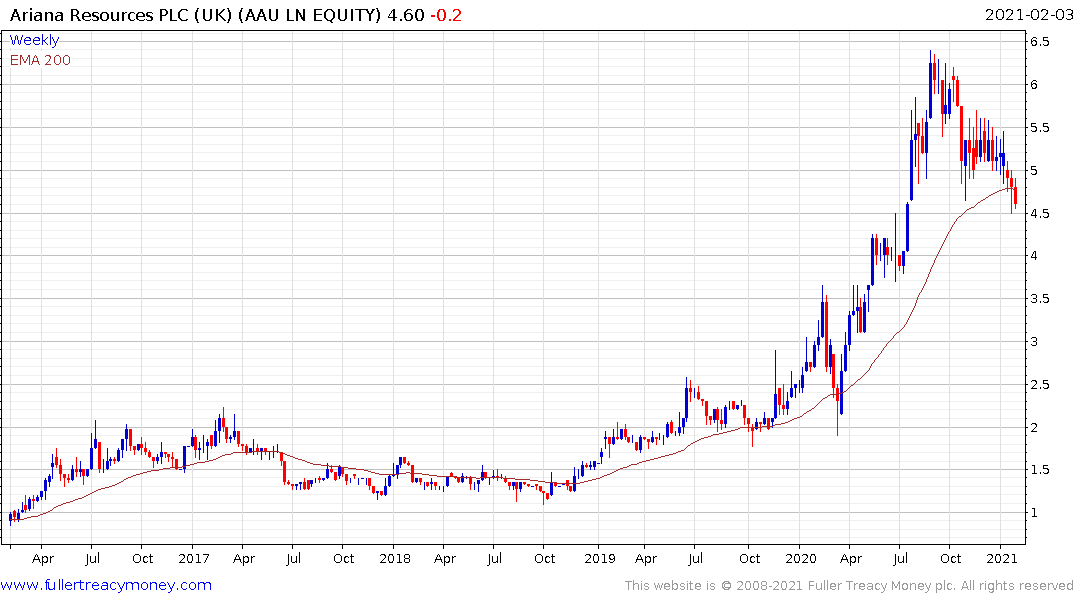Open the www.fullertreacymoney.com link
The image size is (1075, 600).
(106, 585)
